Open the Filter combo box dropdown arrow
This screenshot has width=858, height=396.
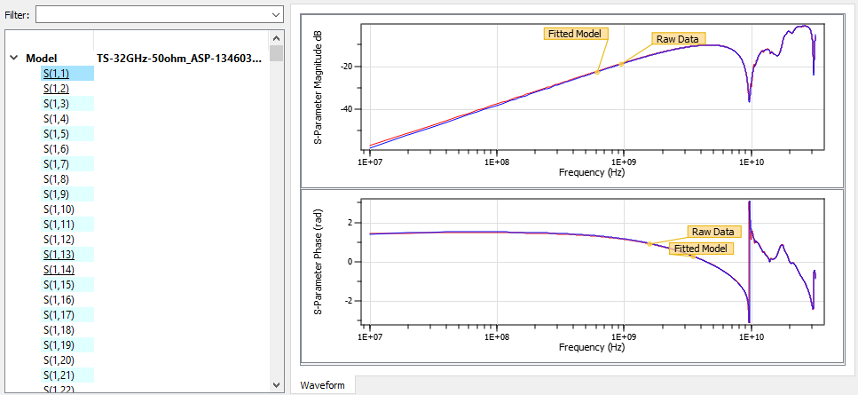[276, 15]
